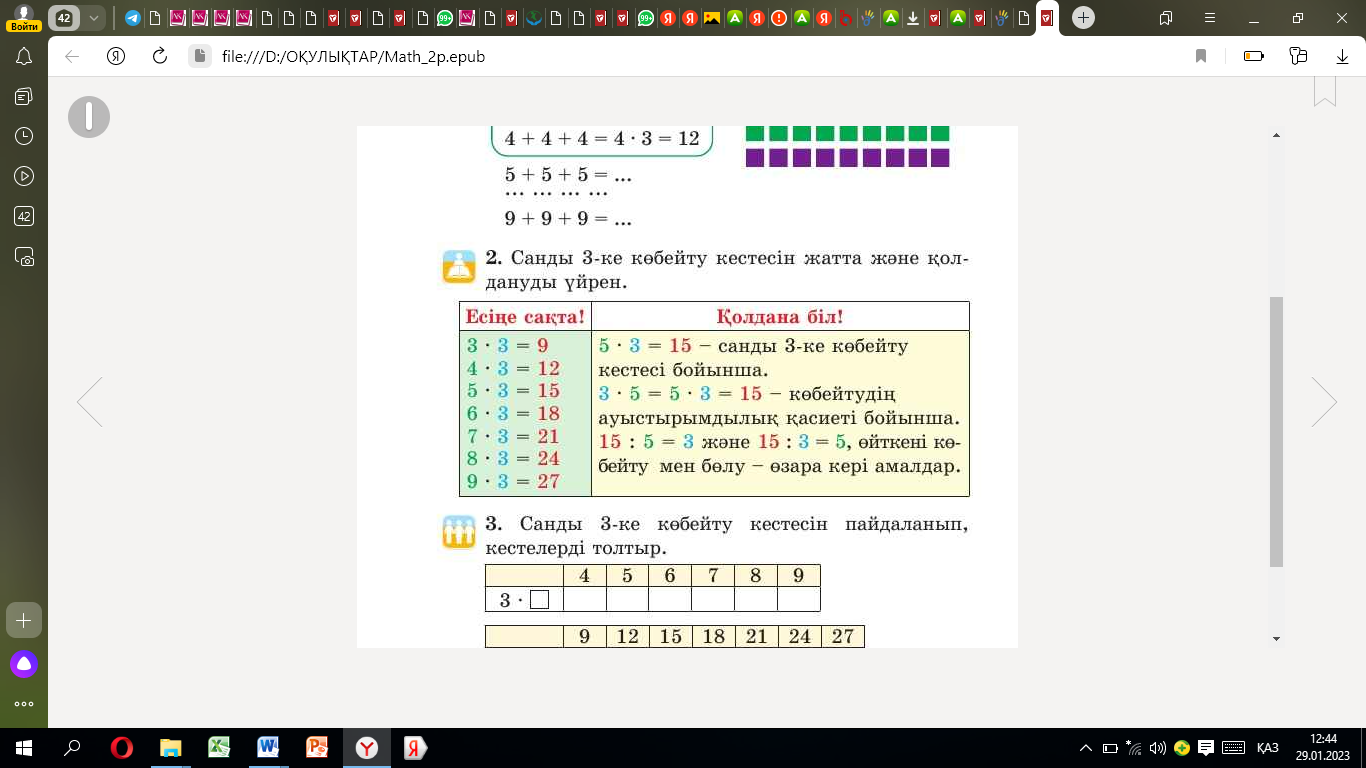Click the row "7 · 3 = 21"
The height and width of the screenshot is (768, 1366).
click(513, 436)
